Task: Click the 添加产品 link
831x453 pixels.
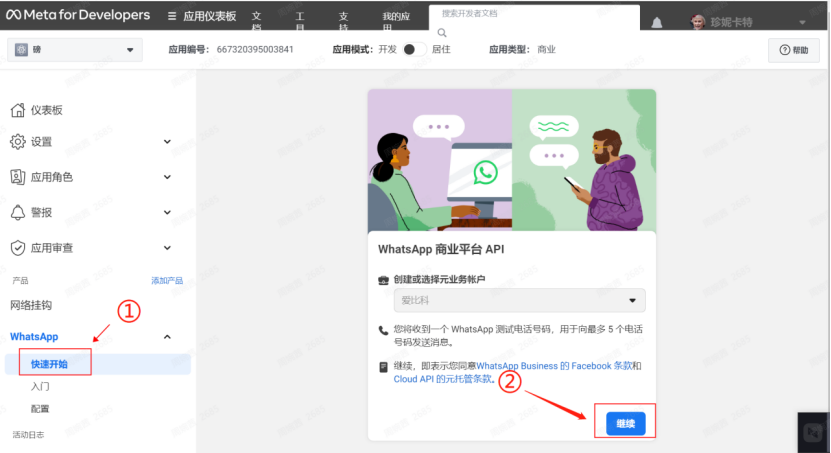Action: [167, 281]
